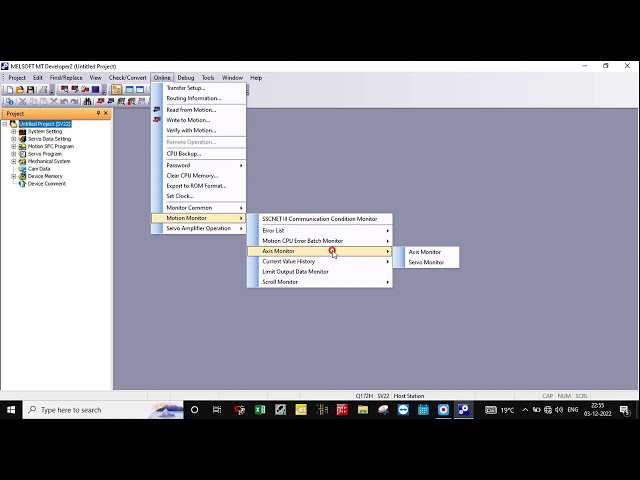The width and height of the screenshot is (640, 480).
Task: Select Export to ROM Format
Action: tap(198, 186)
